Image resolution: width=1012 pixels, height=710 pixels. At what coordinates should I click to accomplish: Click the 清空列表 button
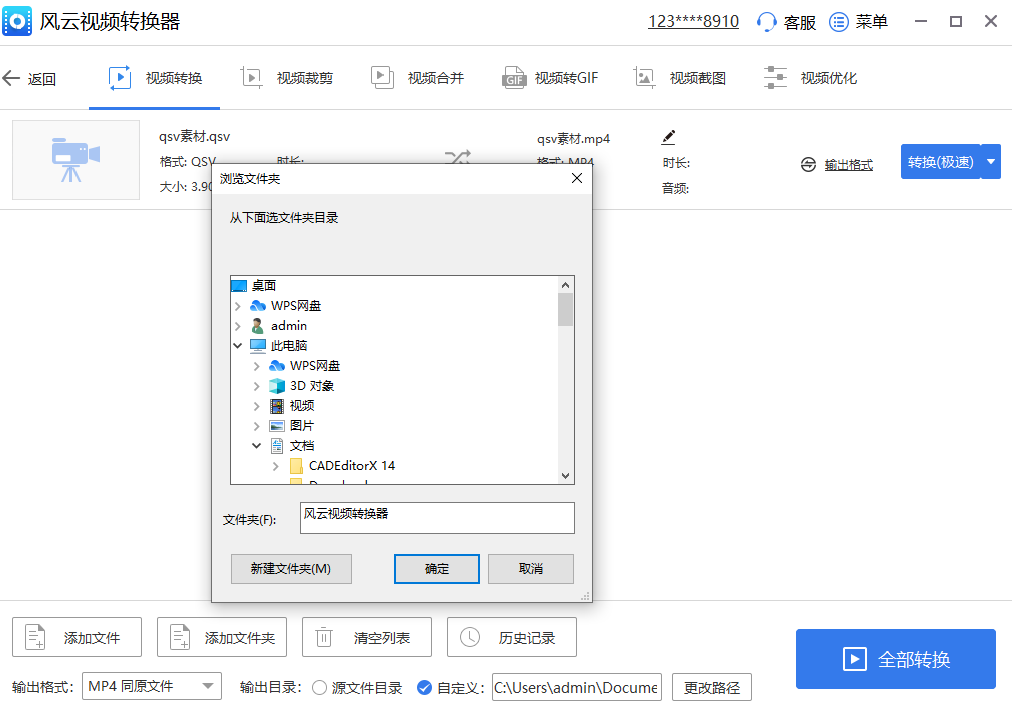tap(367, 637)
